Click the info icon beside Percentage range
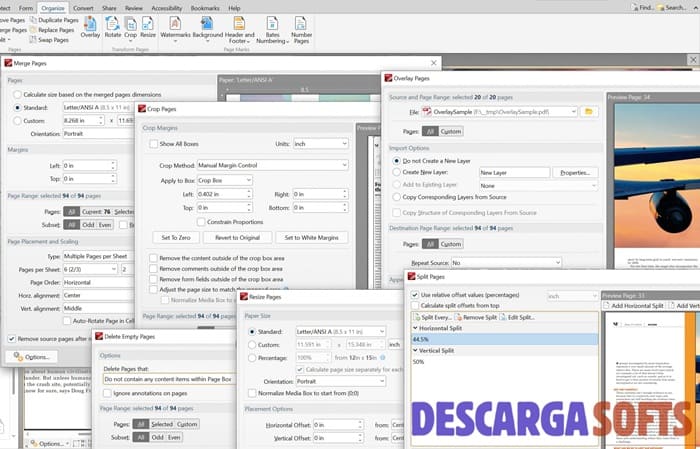Viewport: 700px width, 449px height. pos(383,358)
